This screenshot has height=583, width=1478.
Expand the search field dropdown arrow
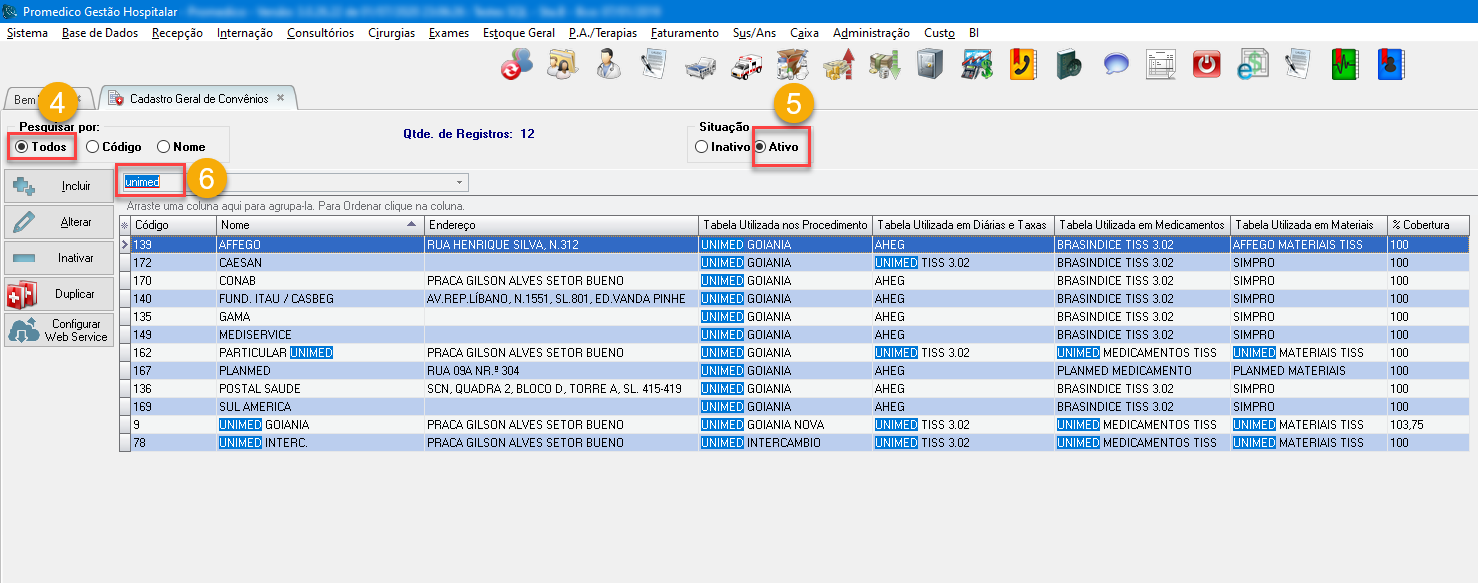click(x=459, y=183)
